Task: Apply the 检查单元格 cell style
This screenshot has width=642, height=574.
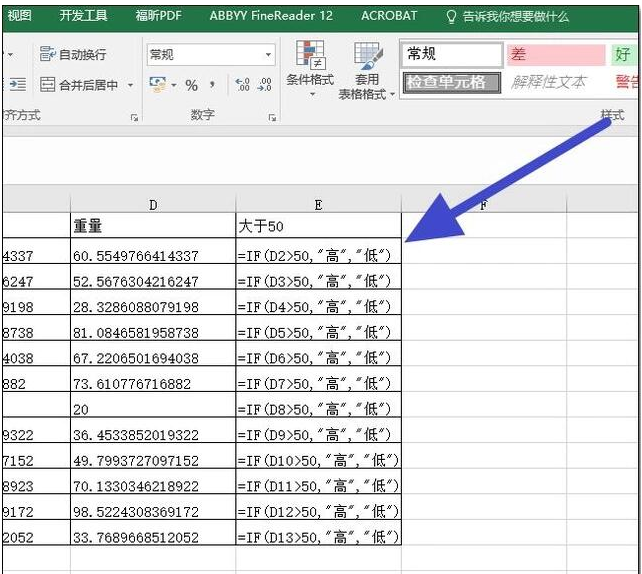Action: (x=452, y=83)
